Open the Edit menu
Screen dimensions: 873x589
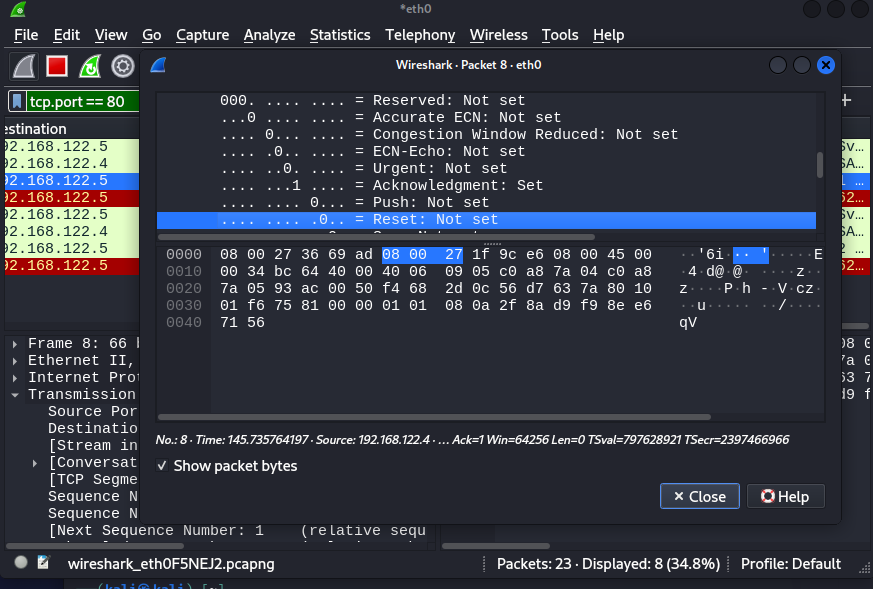point(67,35)
